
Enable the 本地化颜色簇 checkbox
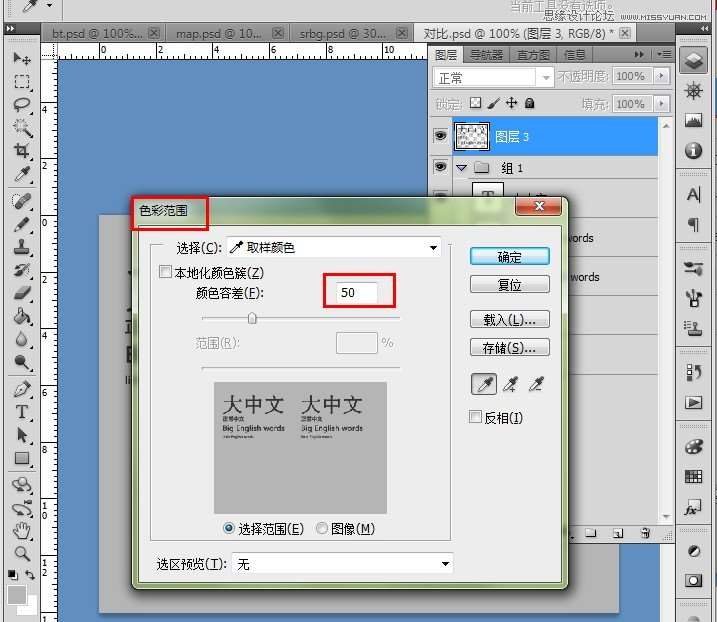[166, 272]
